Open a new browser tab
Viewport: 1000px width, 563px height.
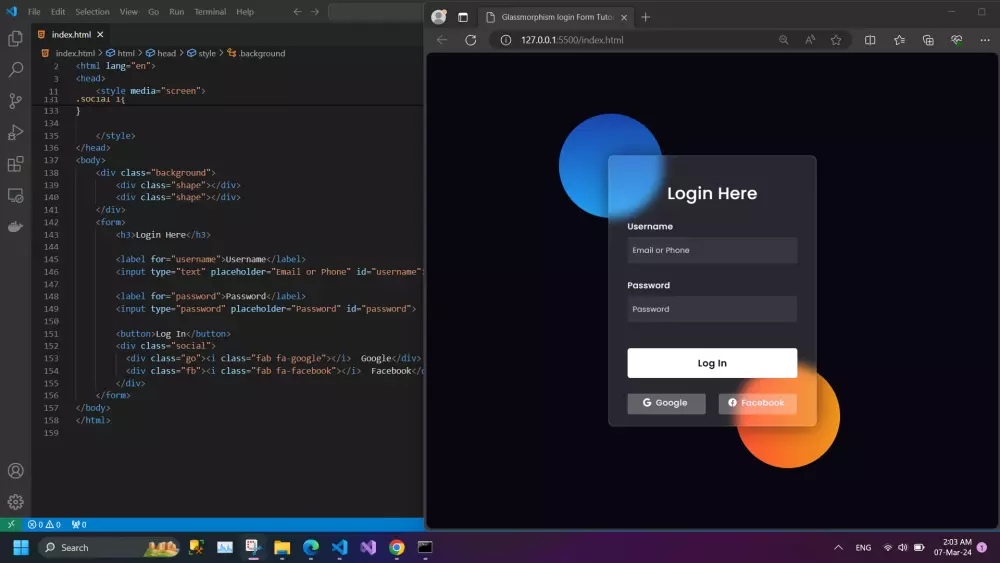coord(645,17)
